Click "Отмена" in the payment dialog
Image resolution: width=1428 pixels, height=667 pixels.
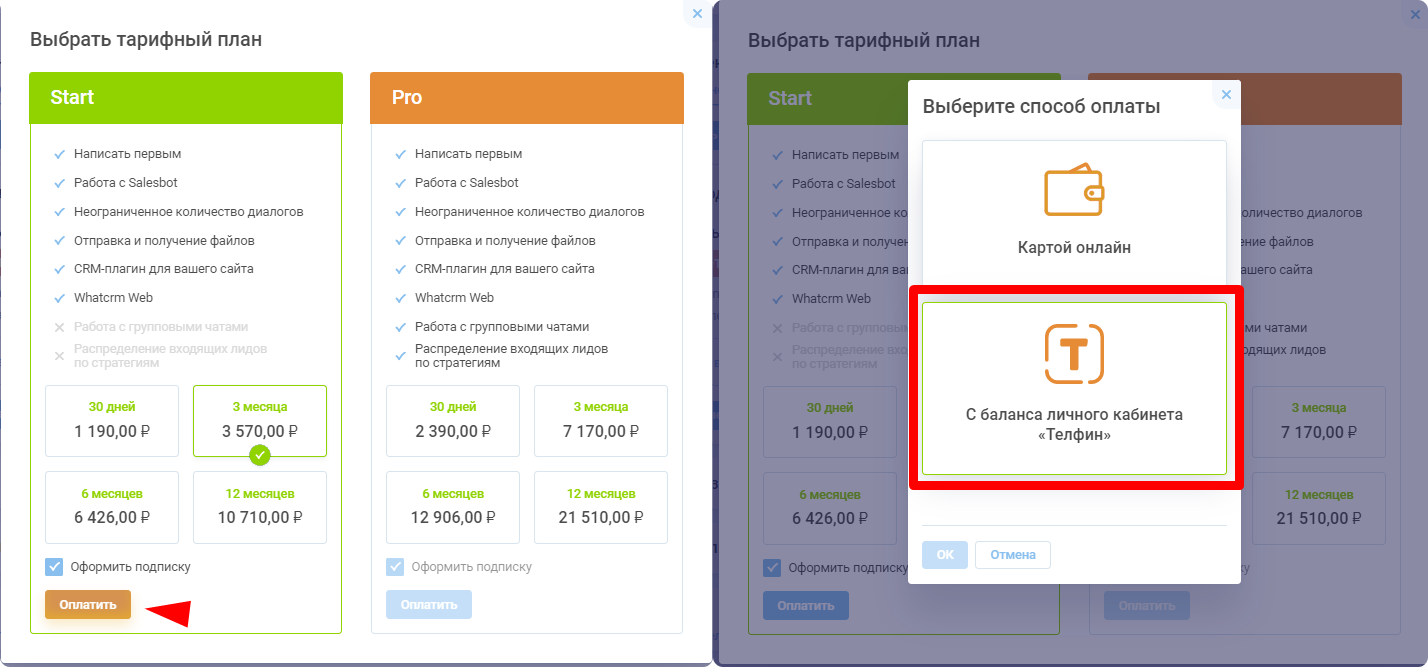click(1013, 555)
